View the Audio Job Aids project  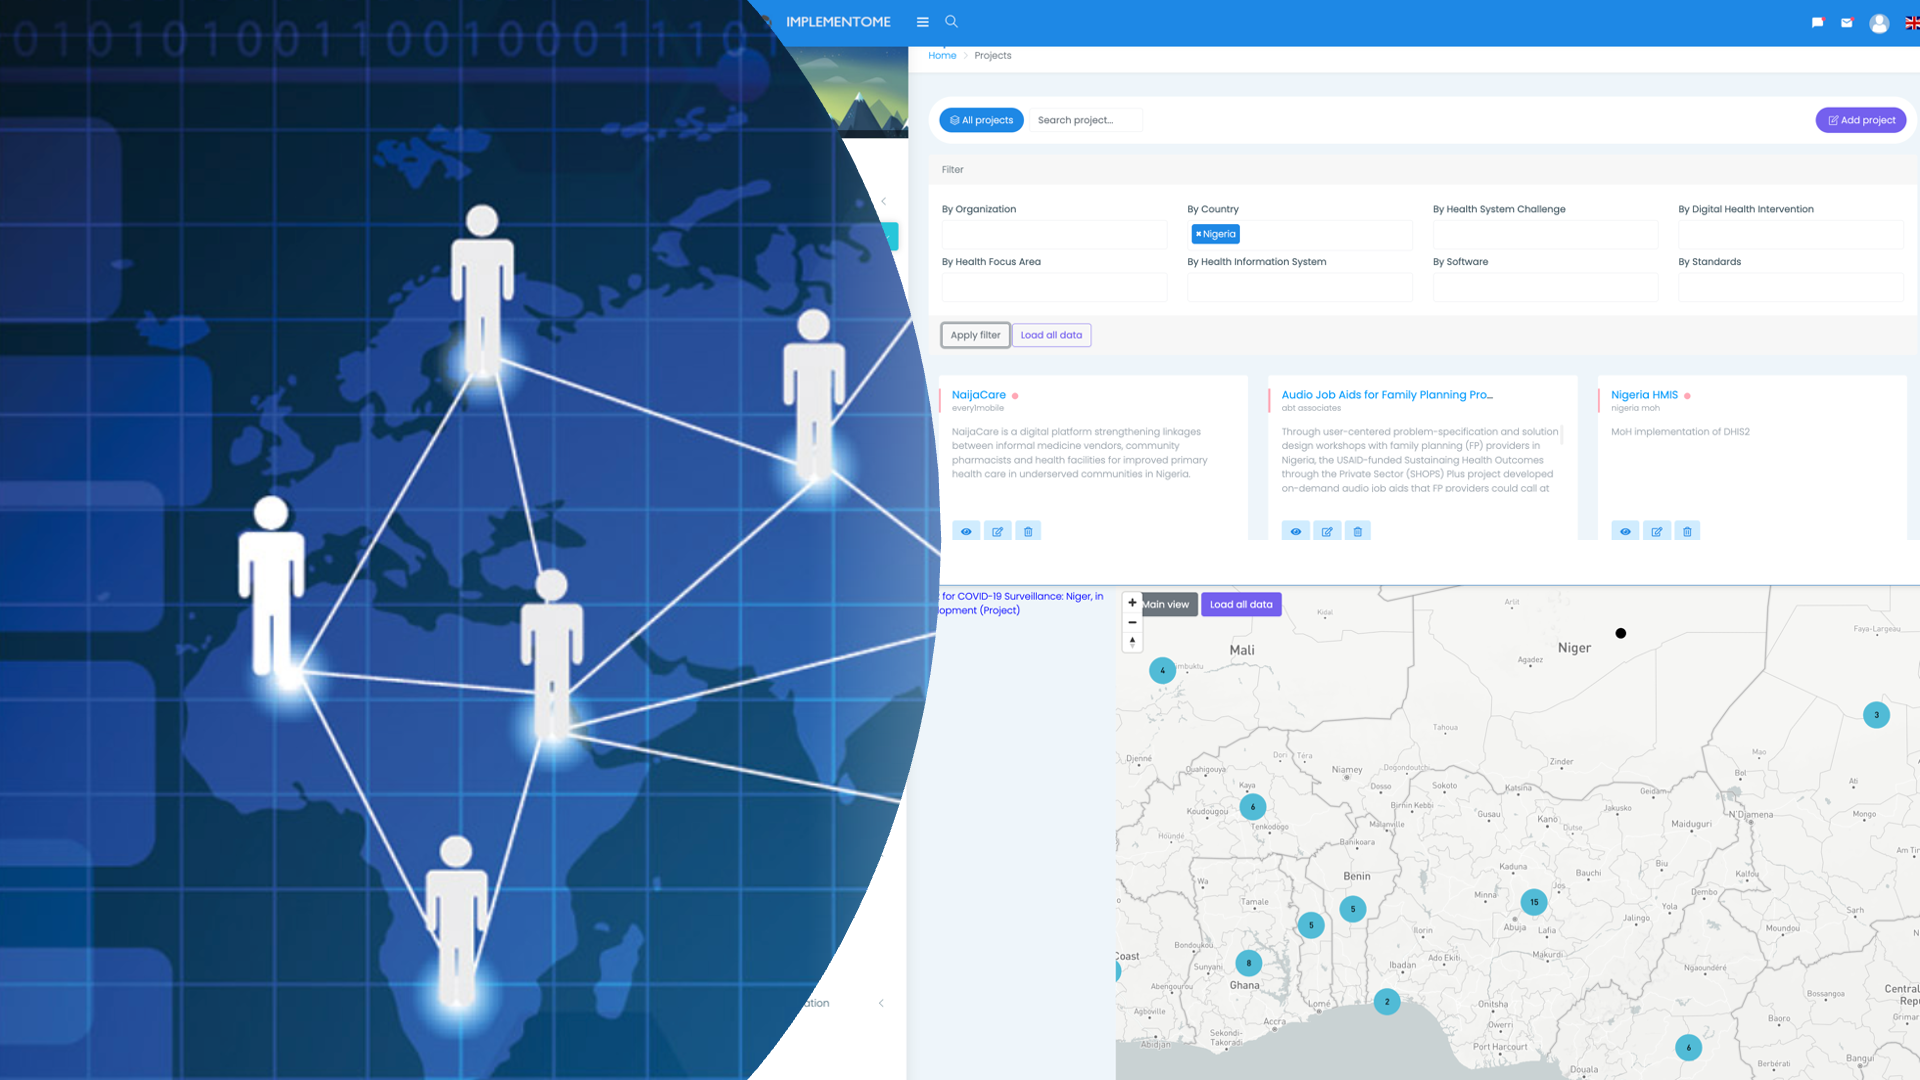[x=1295, y=531]
